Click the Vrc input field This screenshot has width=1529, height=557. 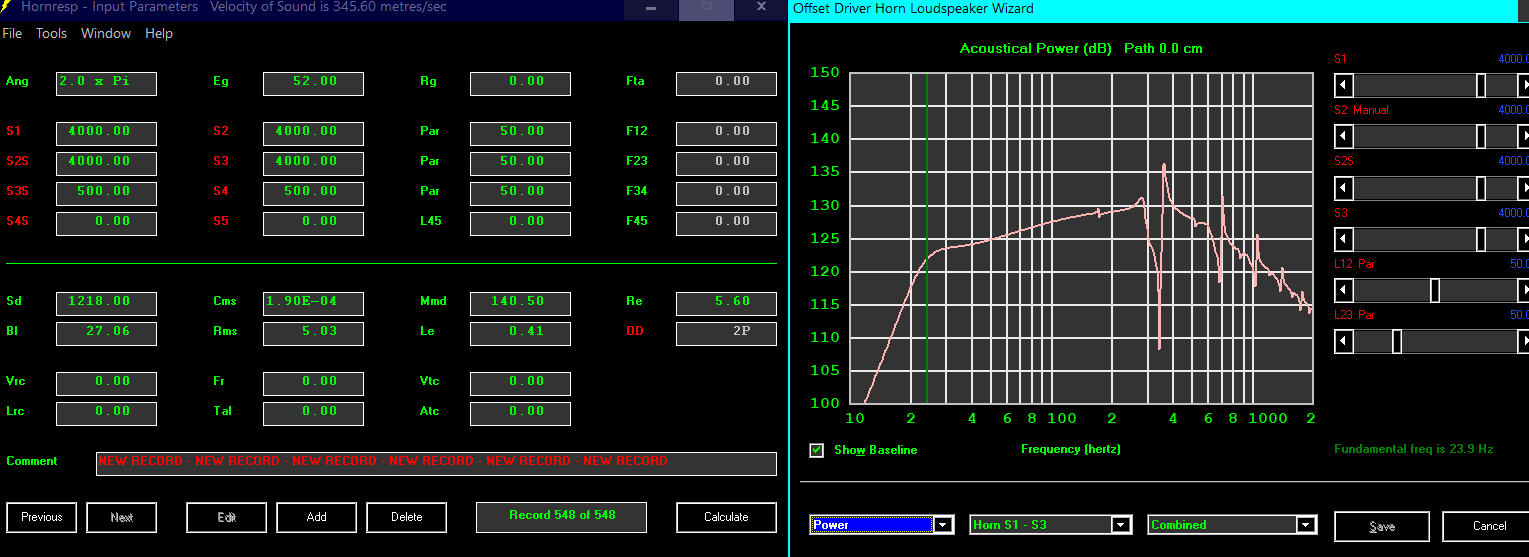pyautogui.click(x=106, y=383)
